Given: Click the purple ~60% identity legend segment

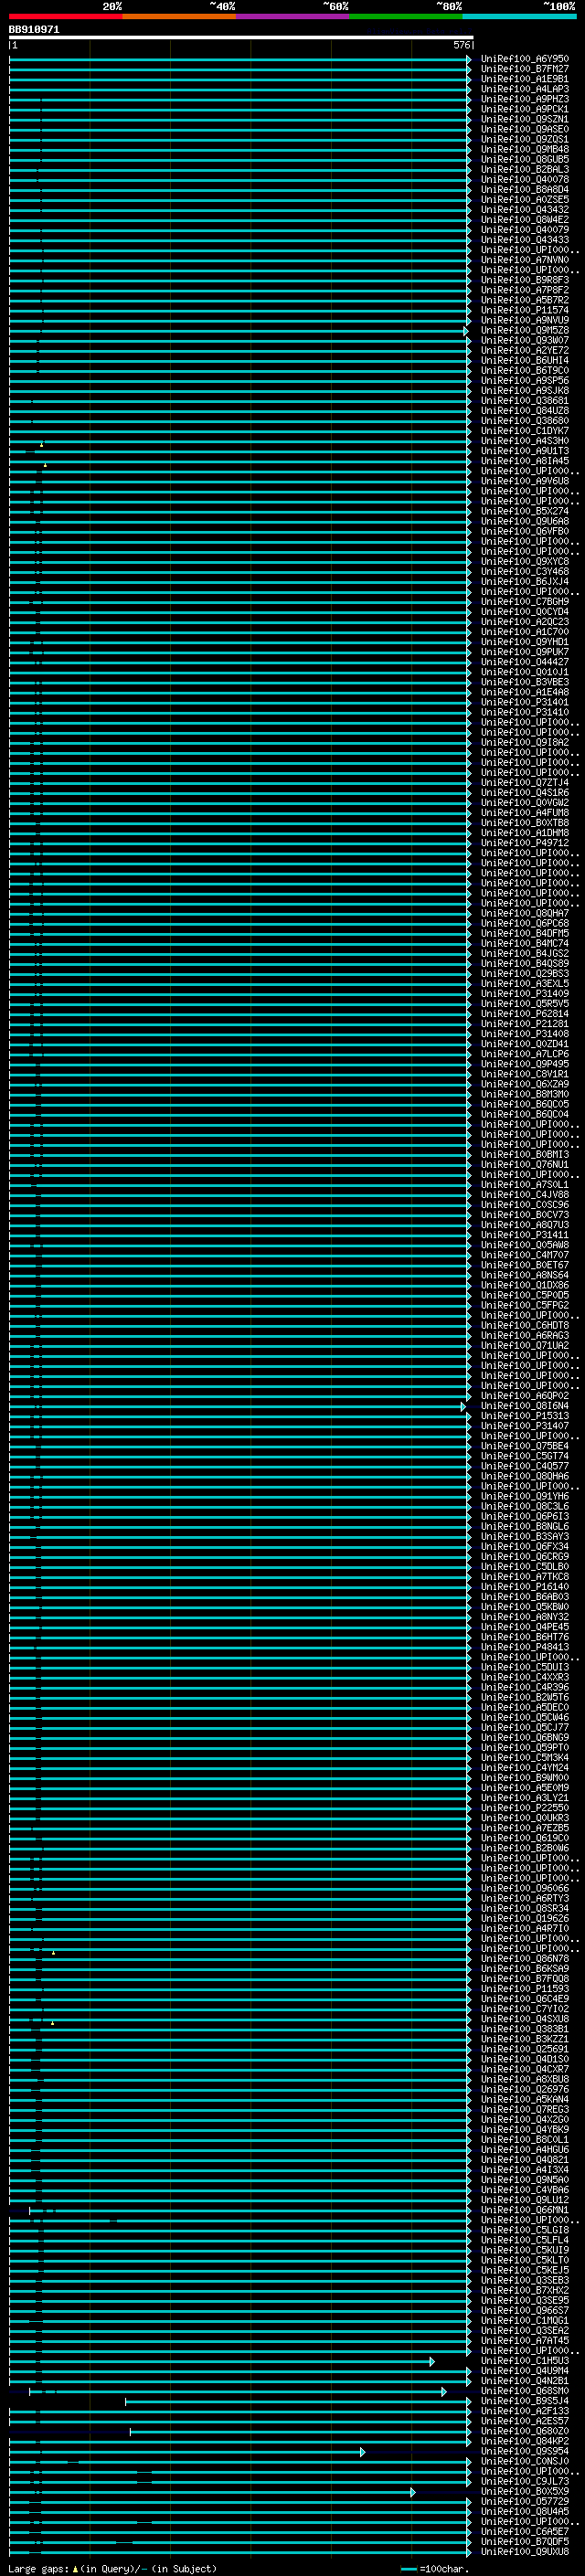Looking at the screenshot, I should [x=292, y=16].
